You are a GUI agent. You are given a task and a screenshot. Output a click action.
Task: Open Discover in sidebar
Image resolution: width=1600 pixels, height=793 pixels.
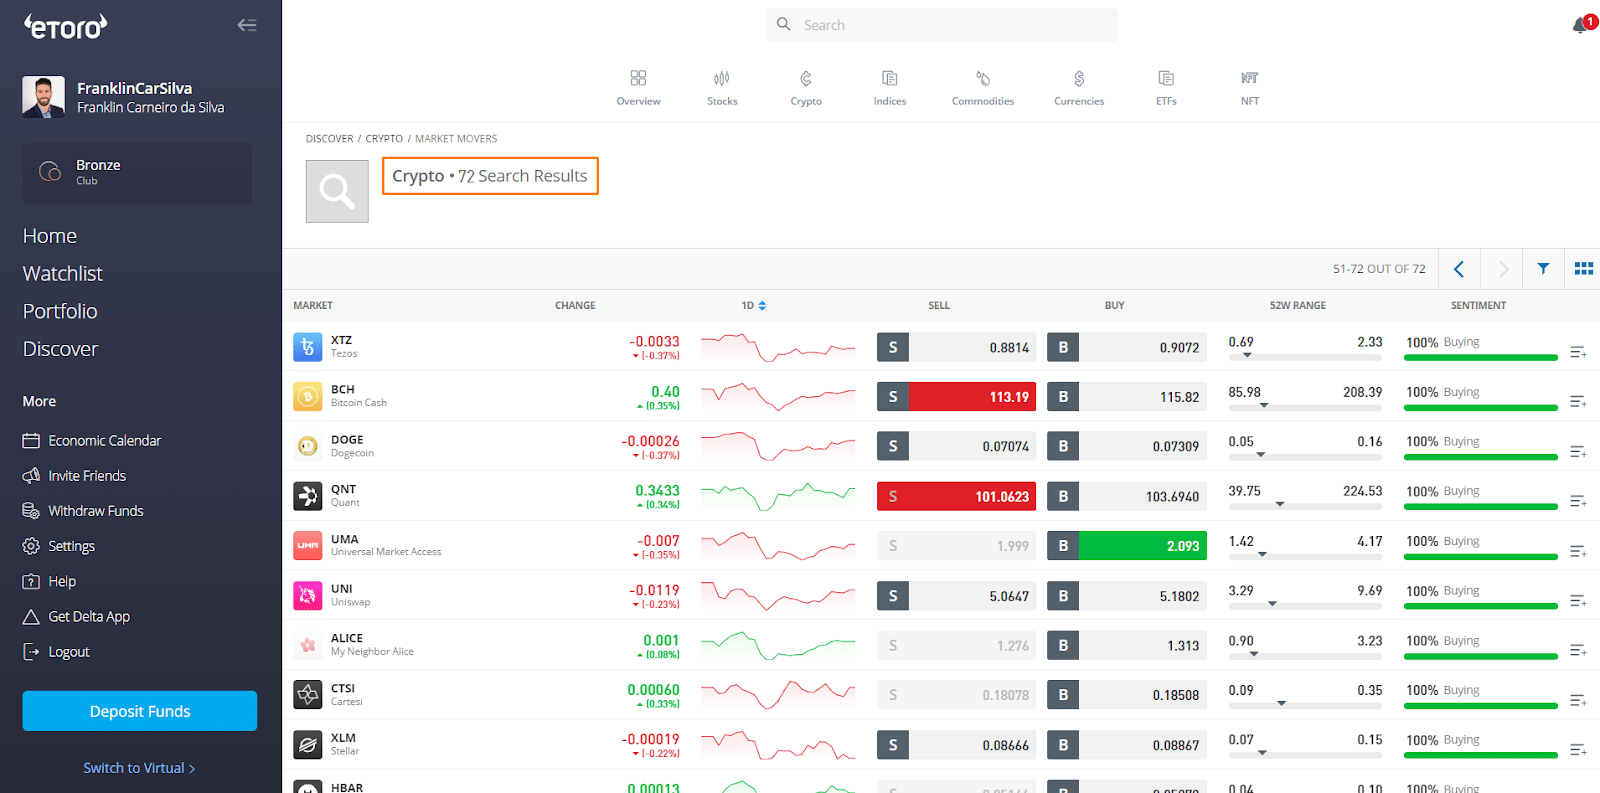(61, 349)
